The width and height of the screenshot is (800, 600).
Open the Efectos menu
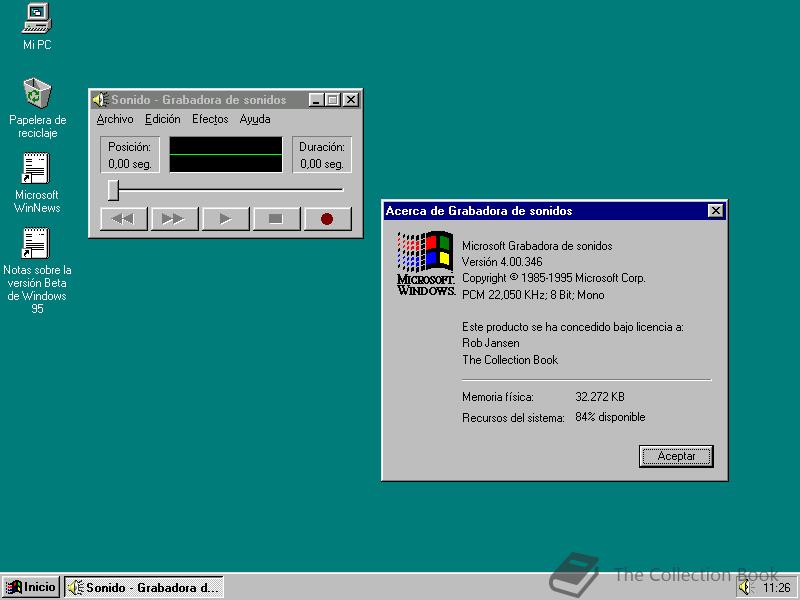(210, 119)
